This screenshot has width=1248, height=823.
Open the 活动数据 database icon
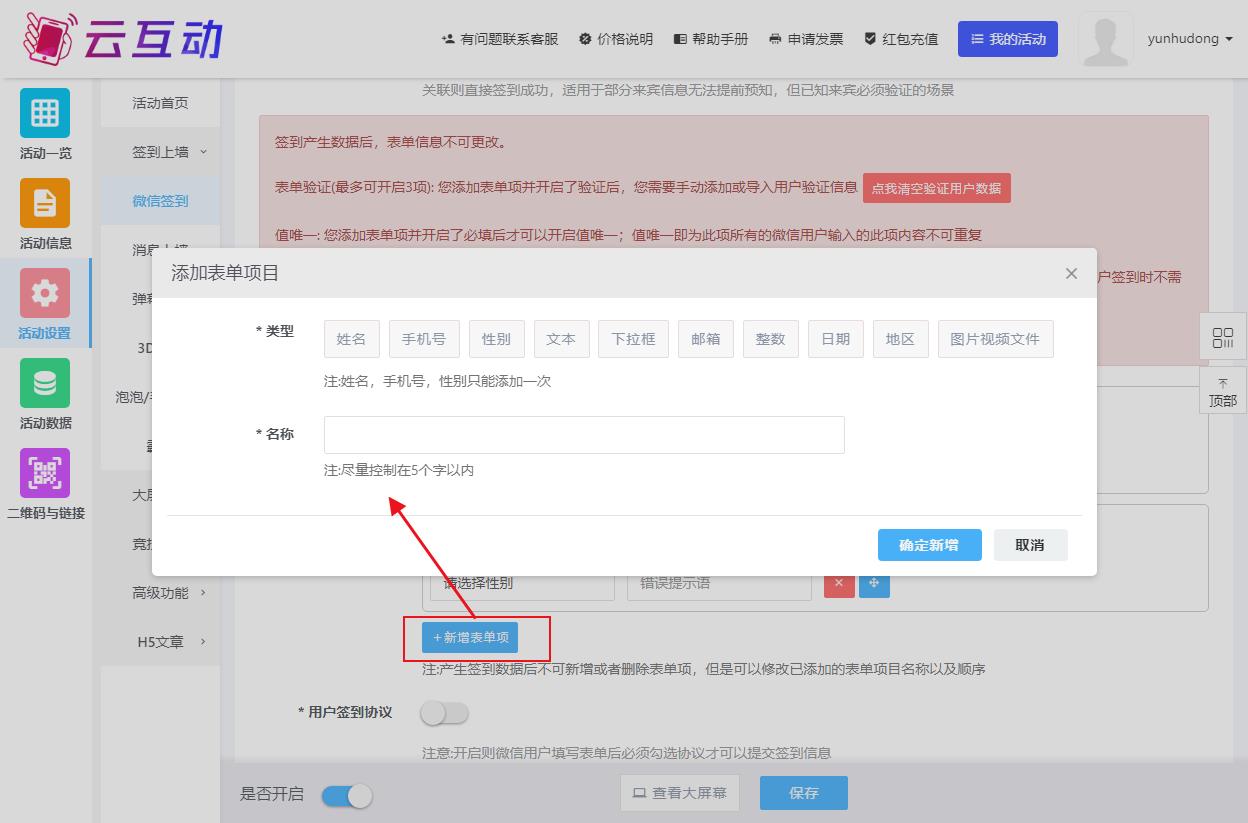[x=45, y=383]
